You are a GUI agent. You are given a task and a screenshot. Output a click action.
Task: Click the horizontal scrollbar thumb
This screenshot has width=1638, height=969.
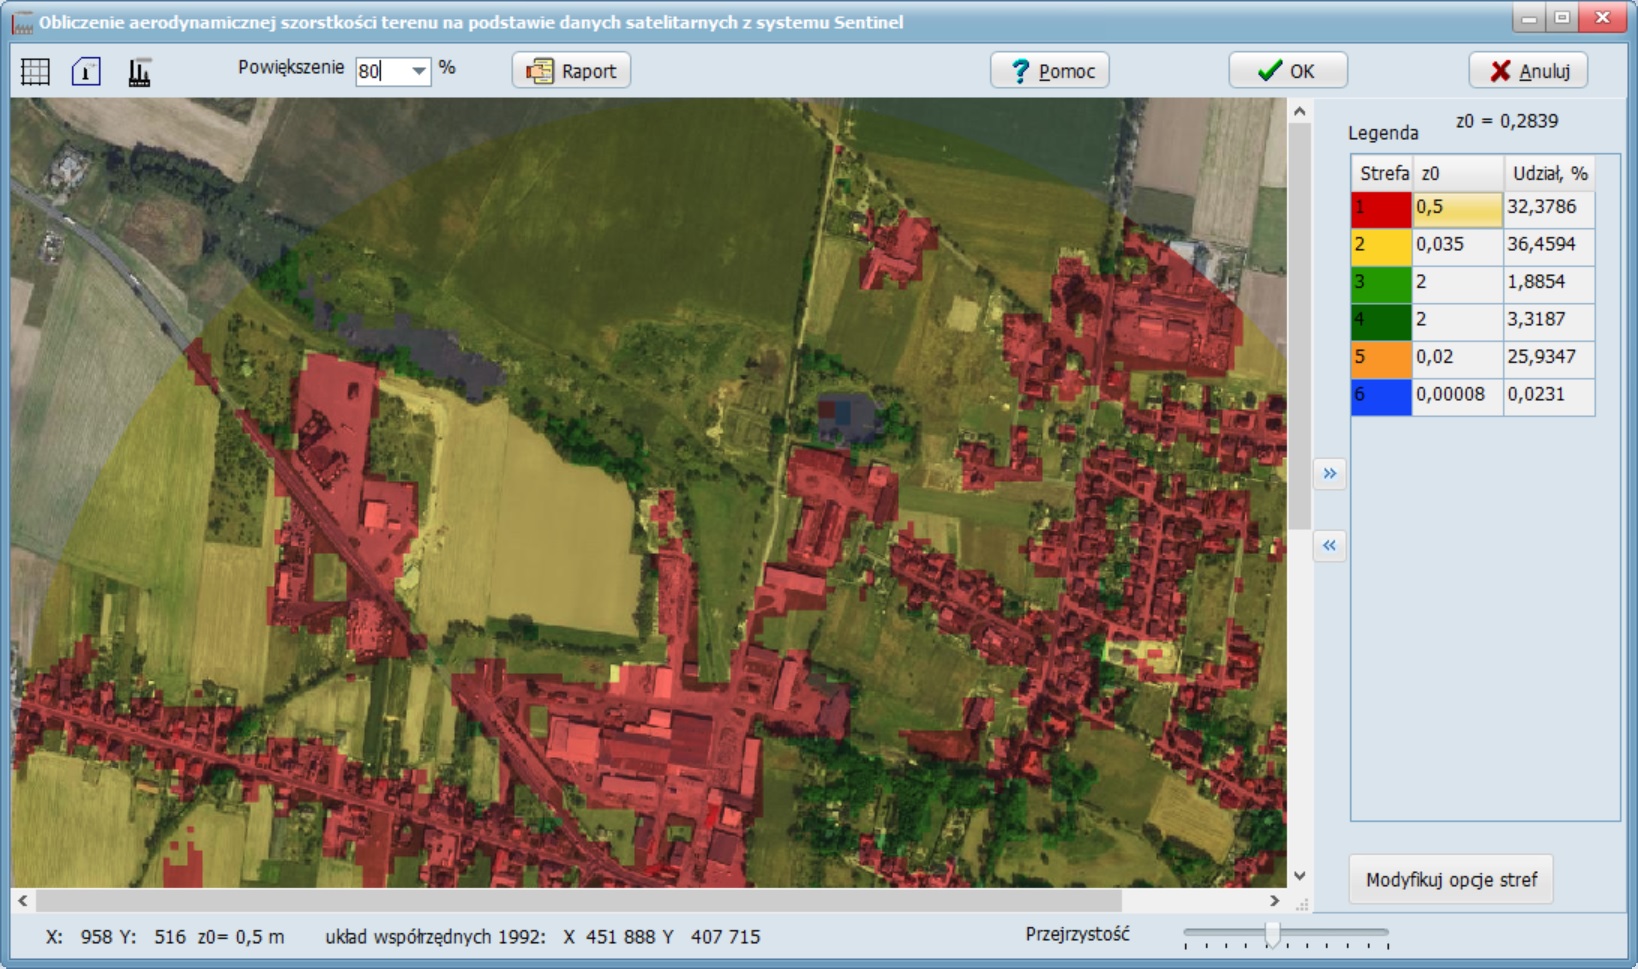click(x=578, y=901)
